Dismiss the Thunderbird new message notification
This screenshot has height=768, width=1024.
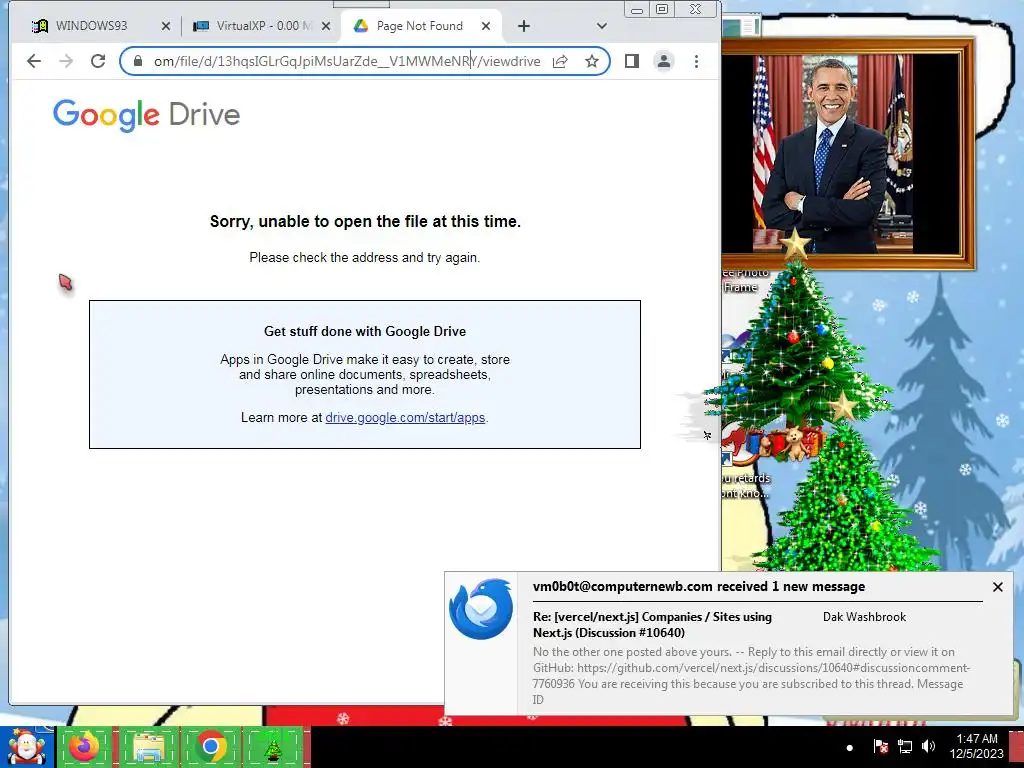point(997,587)
